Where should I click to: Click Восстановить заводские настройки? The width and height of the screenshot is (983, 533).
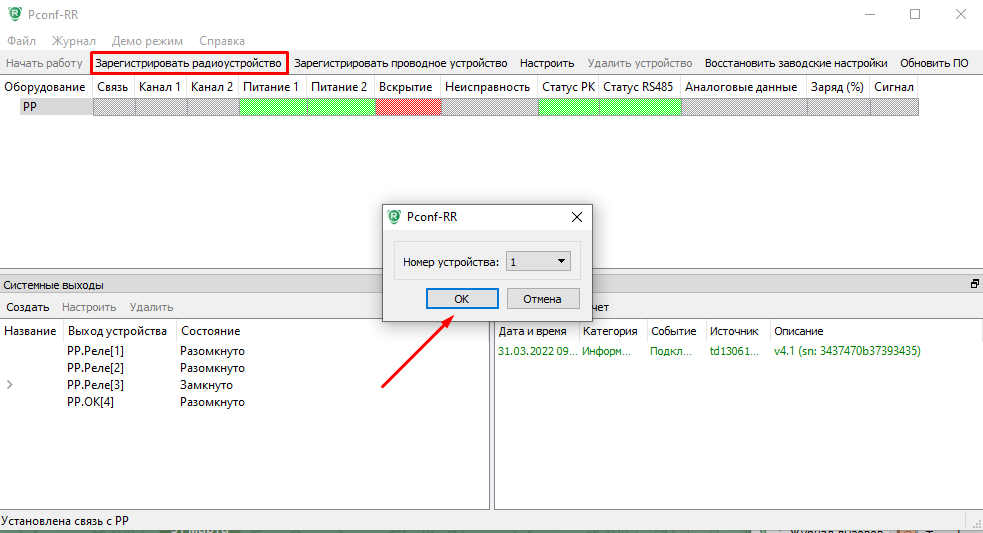[795, 63]
